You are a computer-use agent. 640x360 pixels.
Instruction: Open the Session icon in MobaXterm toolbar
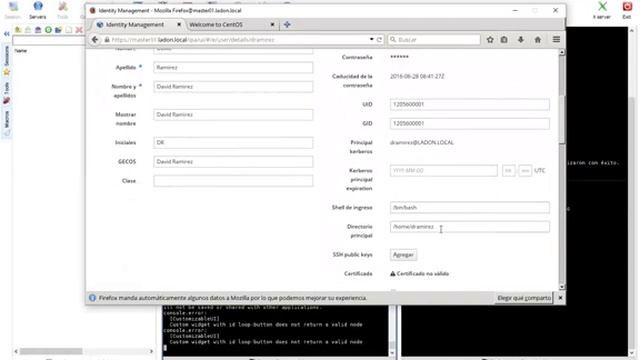(13, 9)
